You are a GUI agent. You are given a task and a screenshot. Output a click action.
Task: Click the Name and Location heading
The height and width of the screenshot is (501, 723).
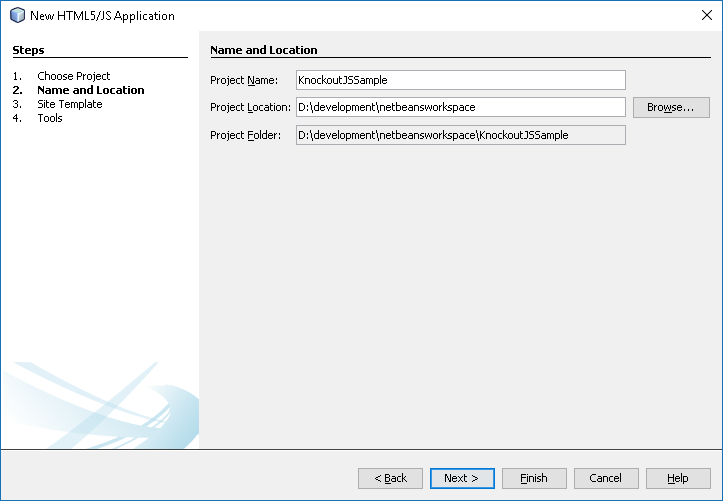264,50
